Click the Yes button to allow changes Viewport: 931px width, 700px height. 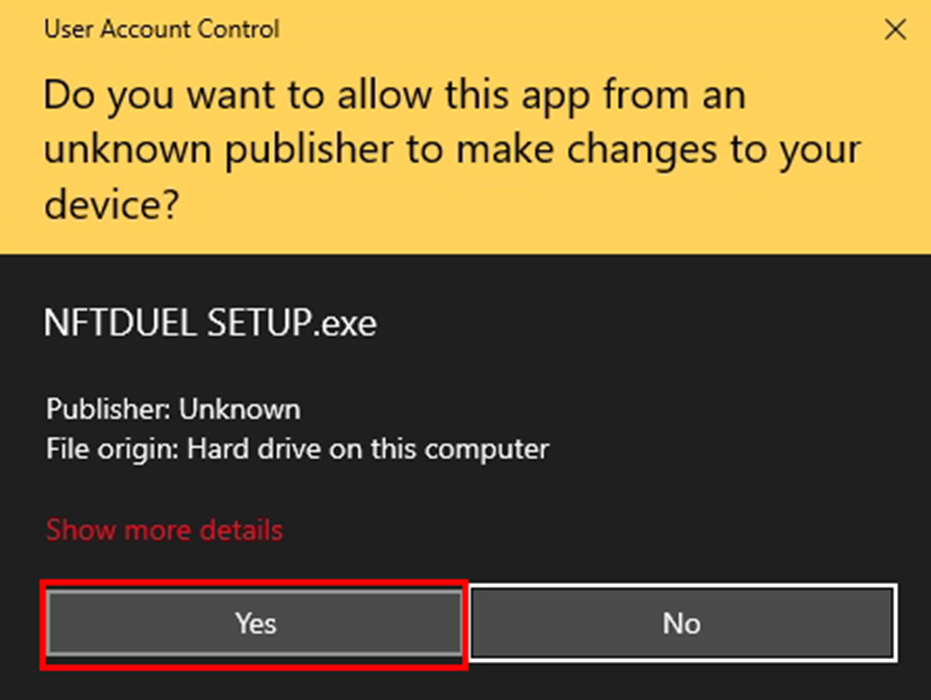pos(255,623)
